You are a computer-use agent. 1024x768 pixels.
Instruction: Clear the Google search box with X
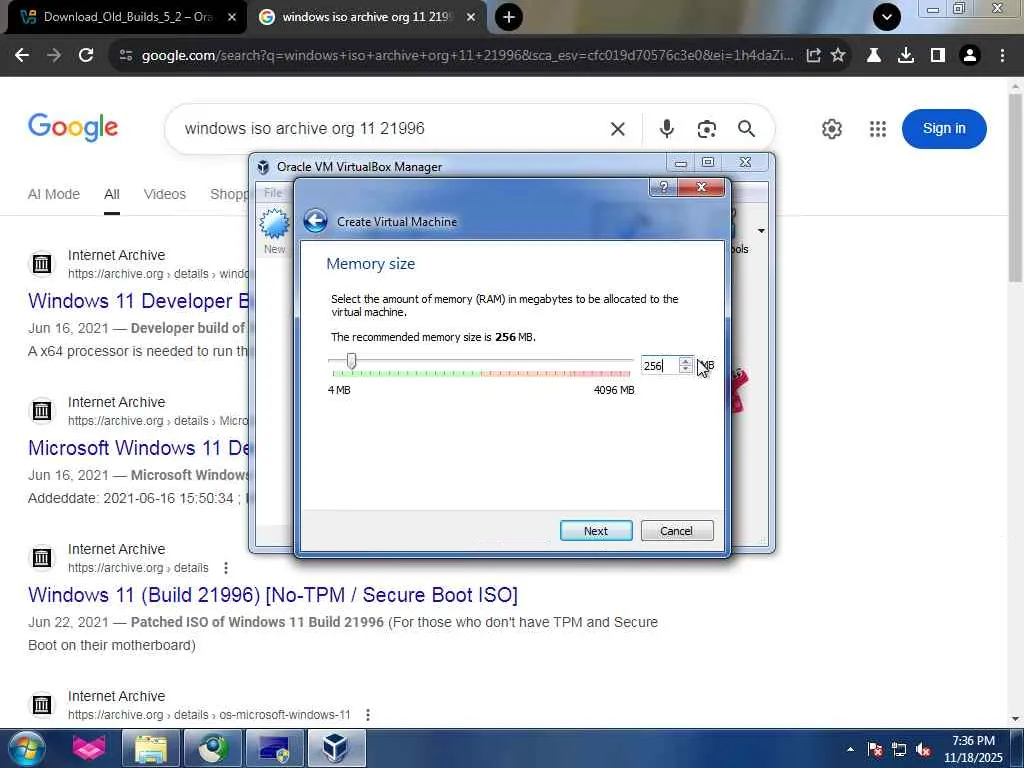618,129
